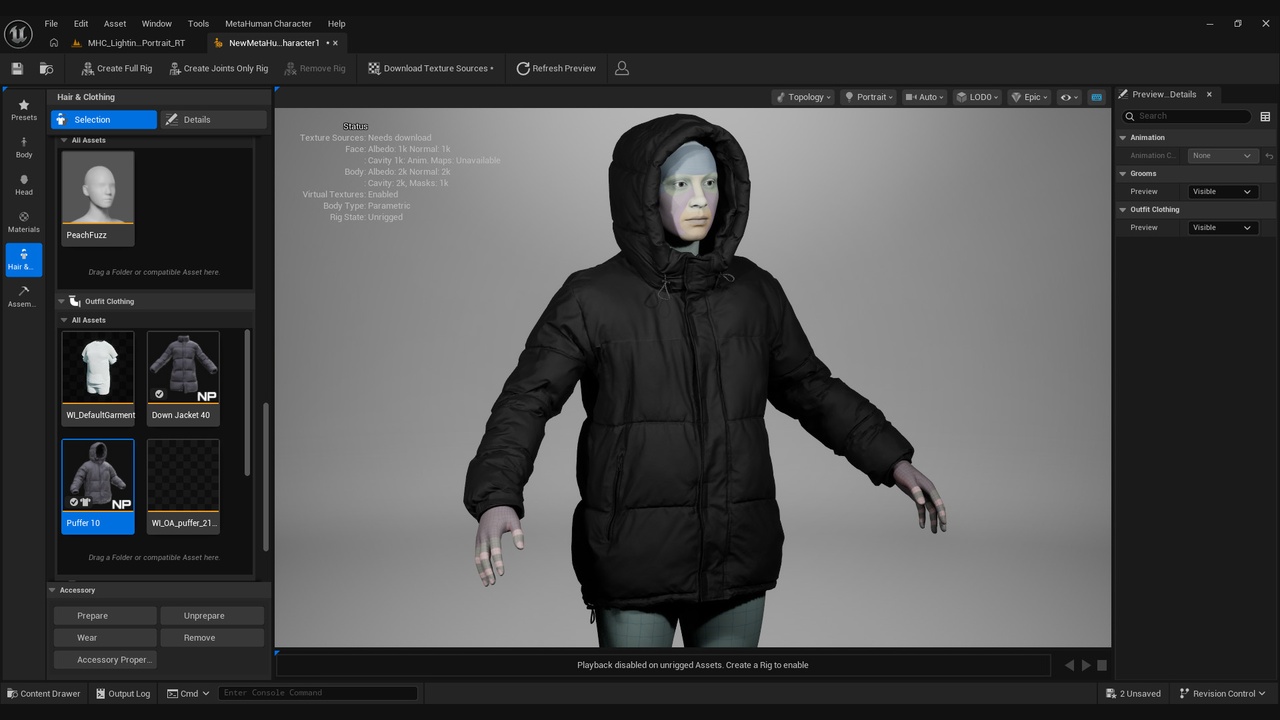This screenshot has width=1280, height=720.
Task: Open the Output Log
Action: click(123, 693)
